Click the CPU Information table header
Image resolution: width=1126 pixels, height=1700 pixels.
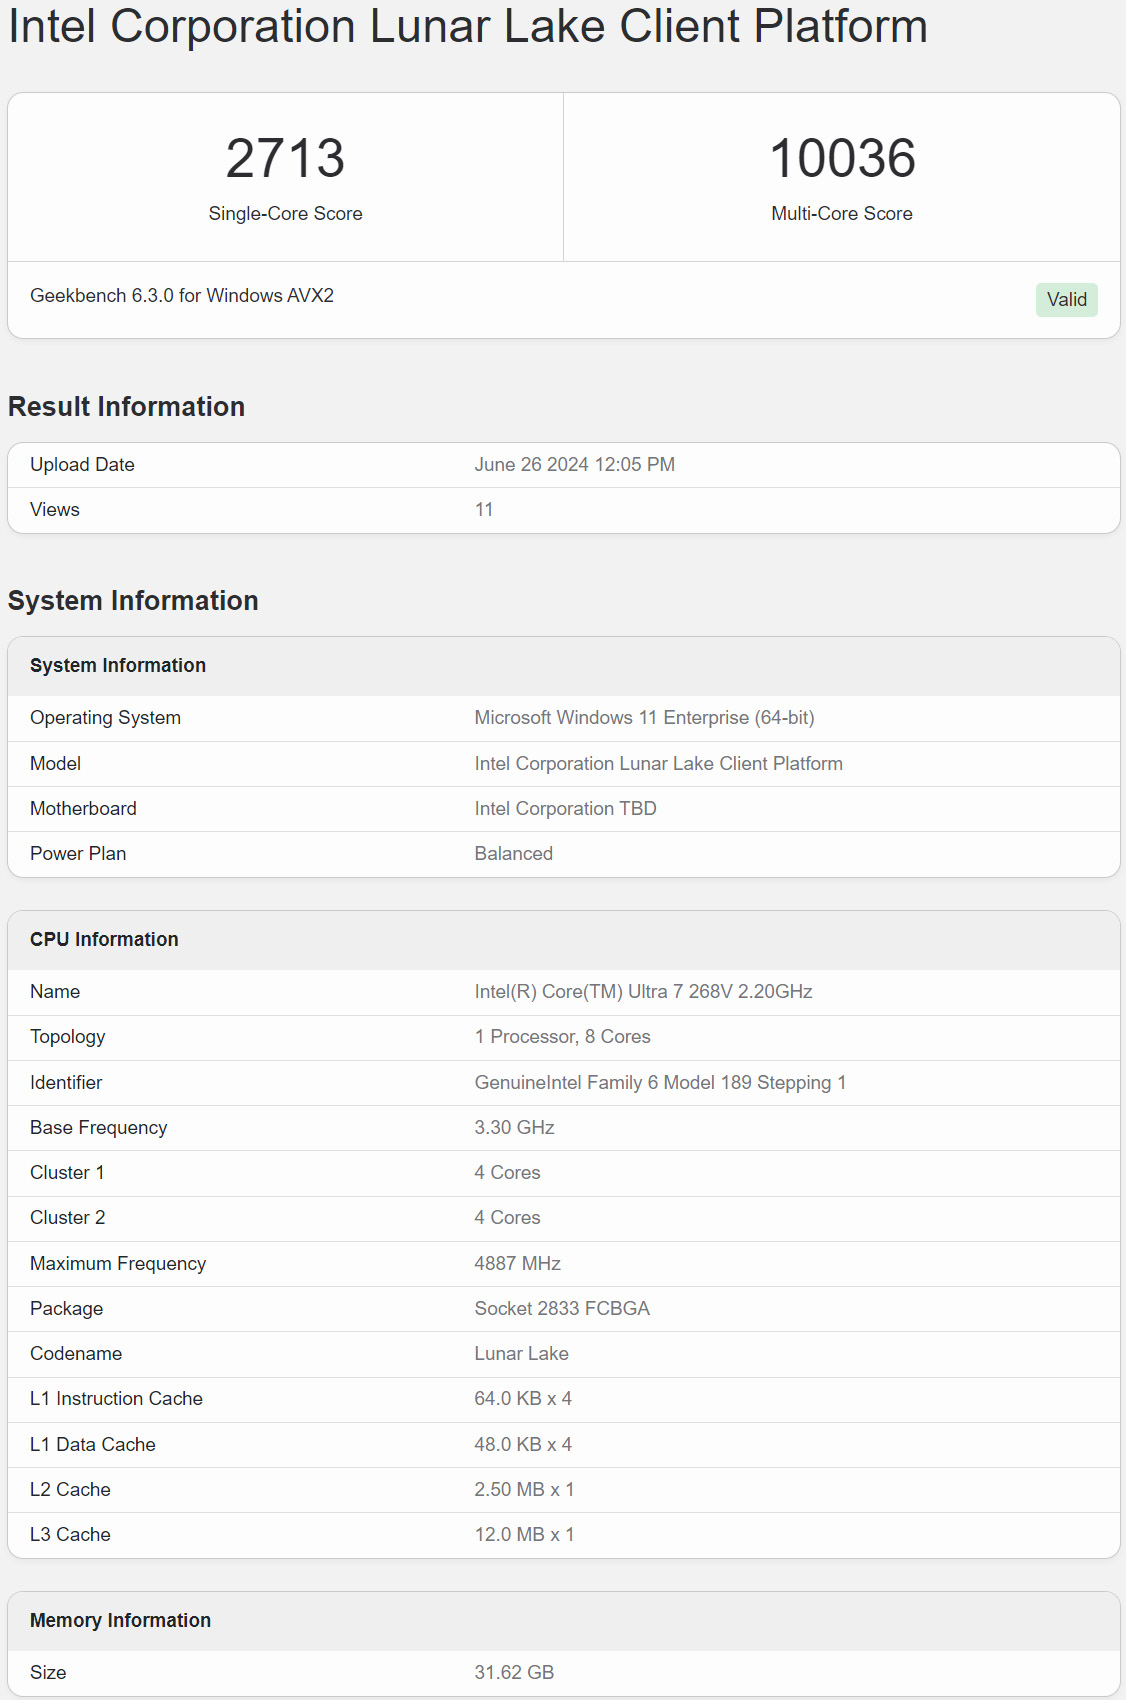point(104,939)
